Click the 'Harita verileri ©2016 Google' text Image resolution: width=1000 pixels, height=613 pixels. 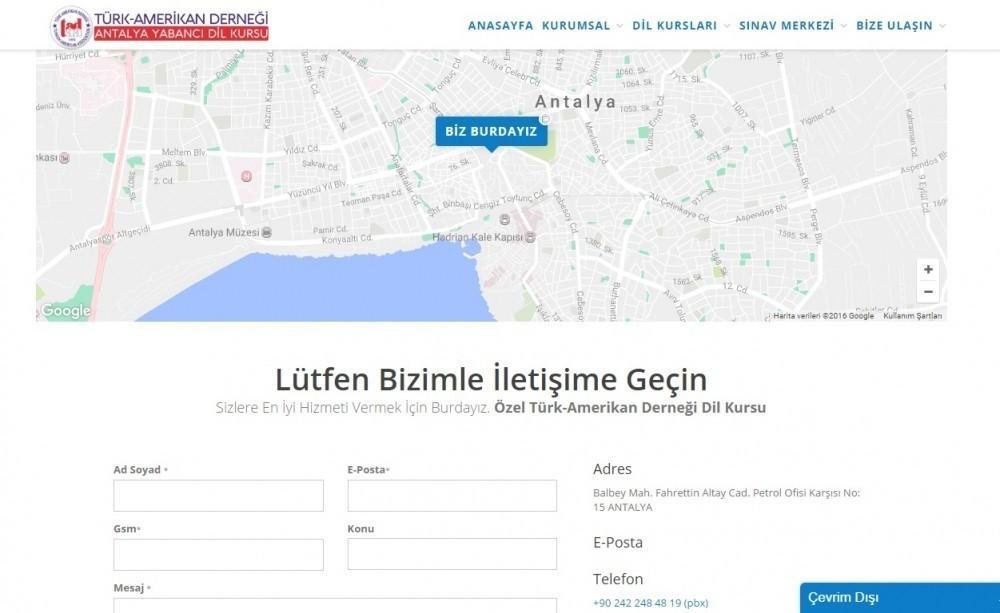(x=823, y=316)
